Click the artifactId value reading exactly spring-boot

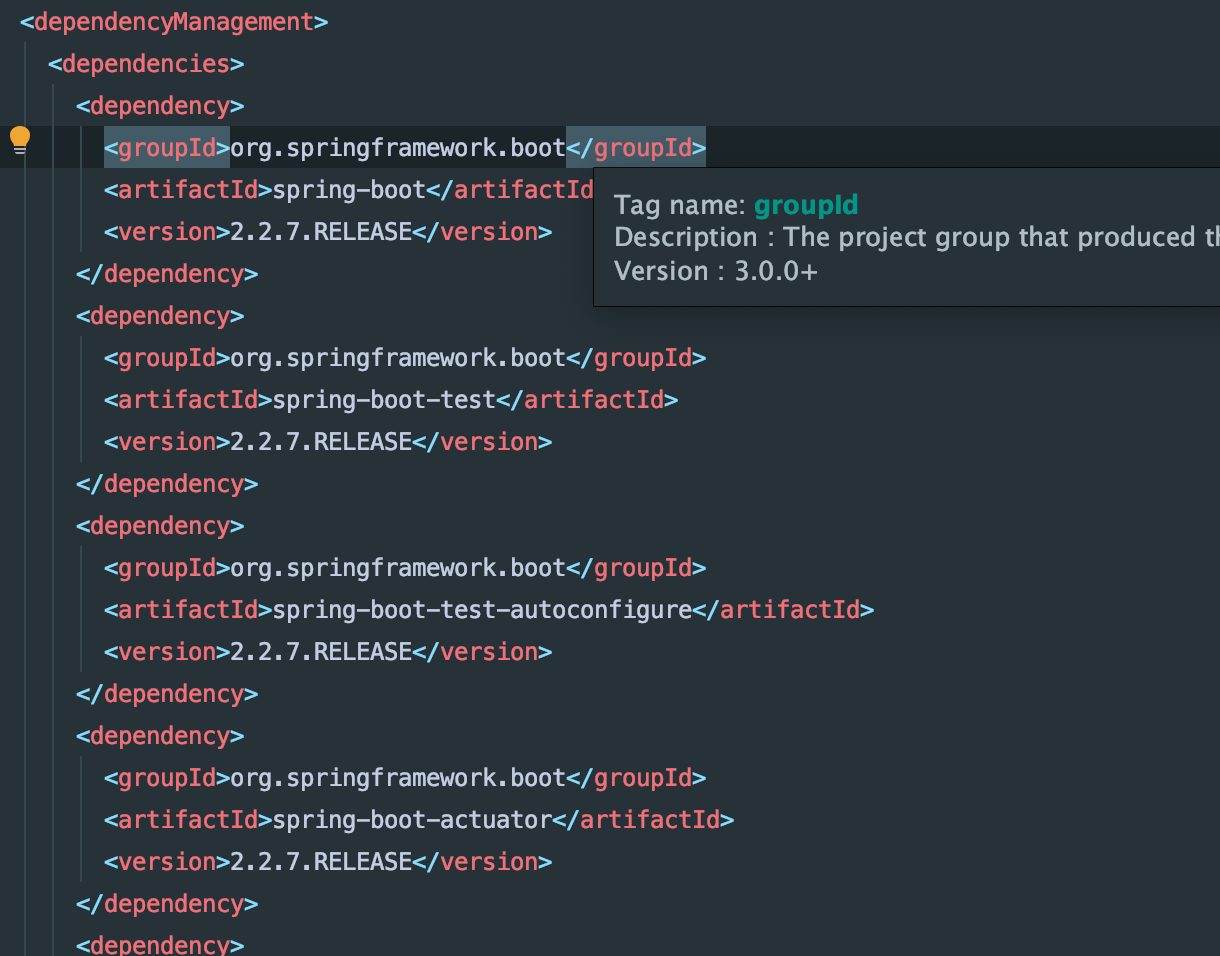pos(350,190)
